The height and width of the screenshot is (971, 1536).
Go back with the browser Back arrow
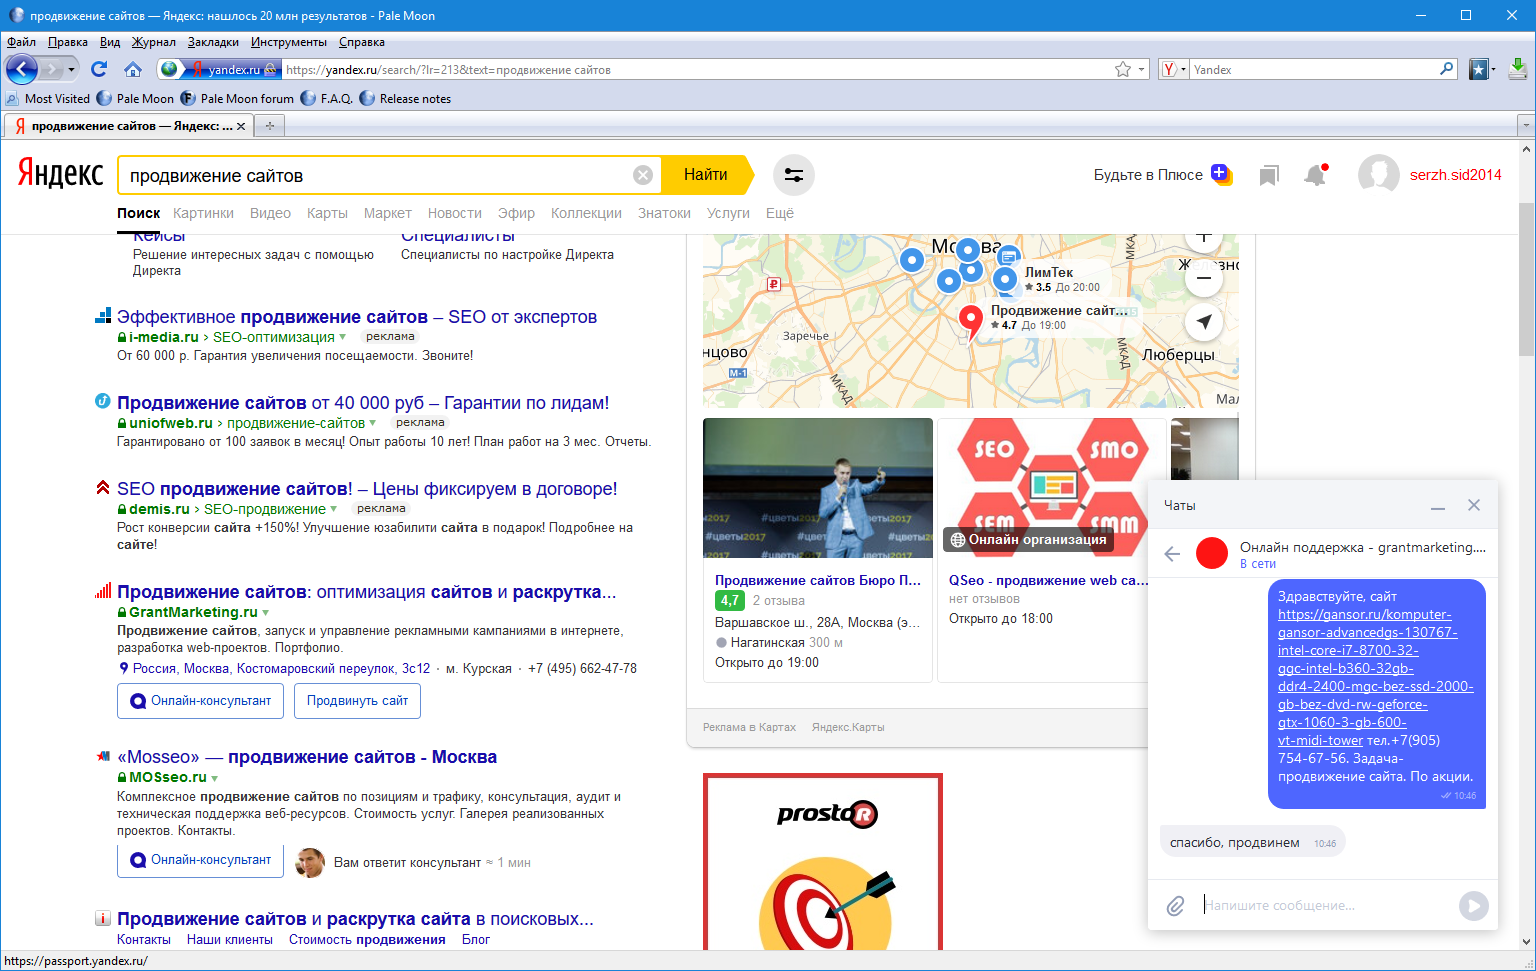pos(21,69)
